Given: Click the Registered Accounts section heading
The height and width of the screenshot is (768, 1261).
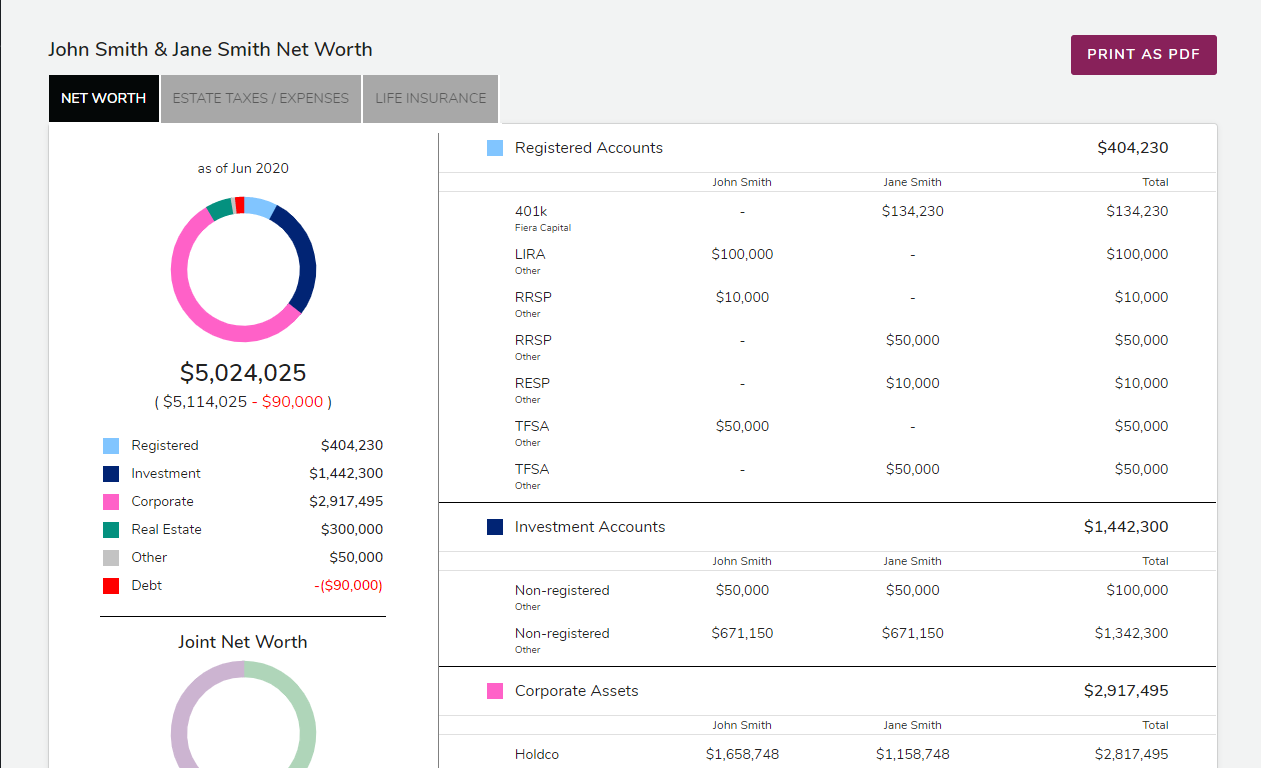Looking at the screenshot, I should (x=589, y=148).
